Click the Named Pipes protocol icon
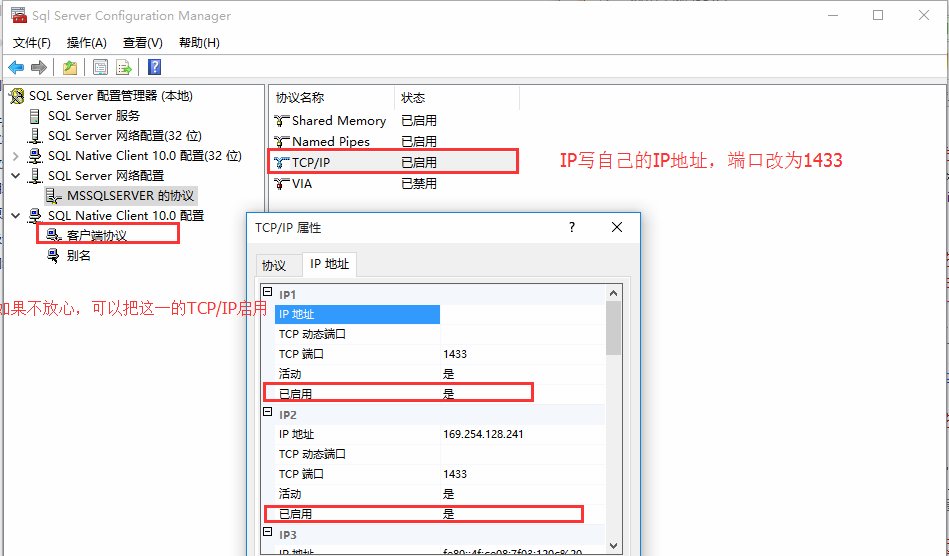Viewport: 949px width, 556px height. click(x=281, y=142)
